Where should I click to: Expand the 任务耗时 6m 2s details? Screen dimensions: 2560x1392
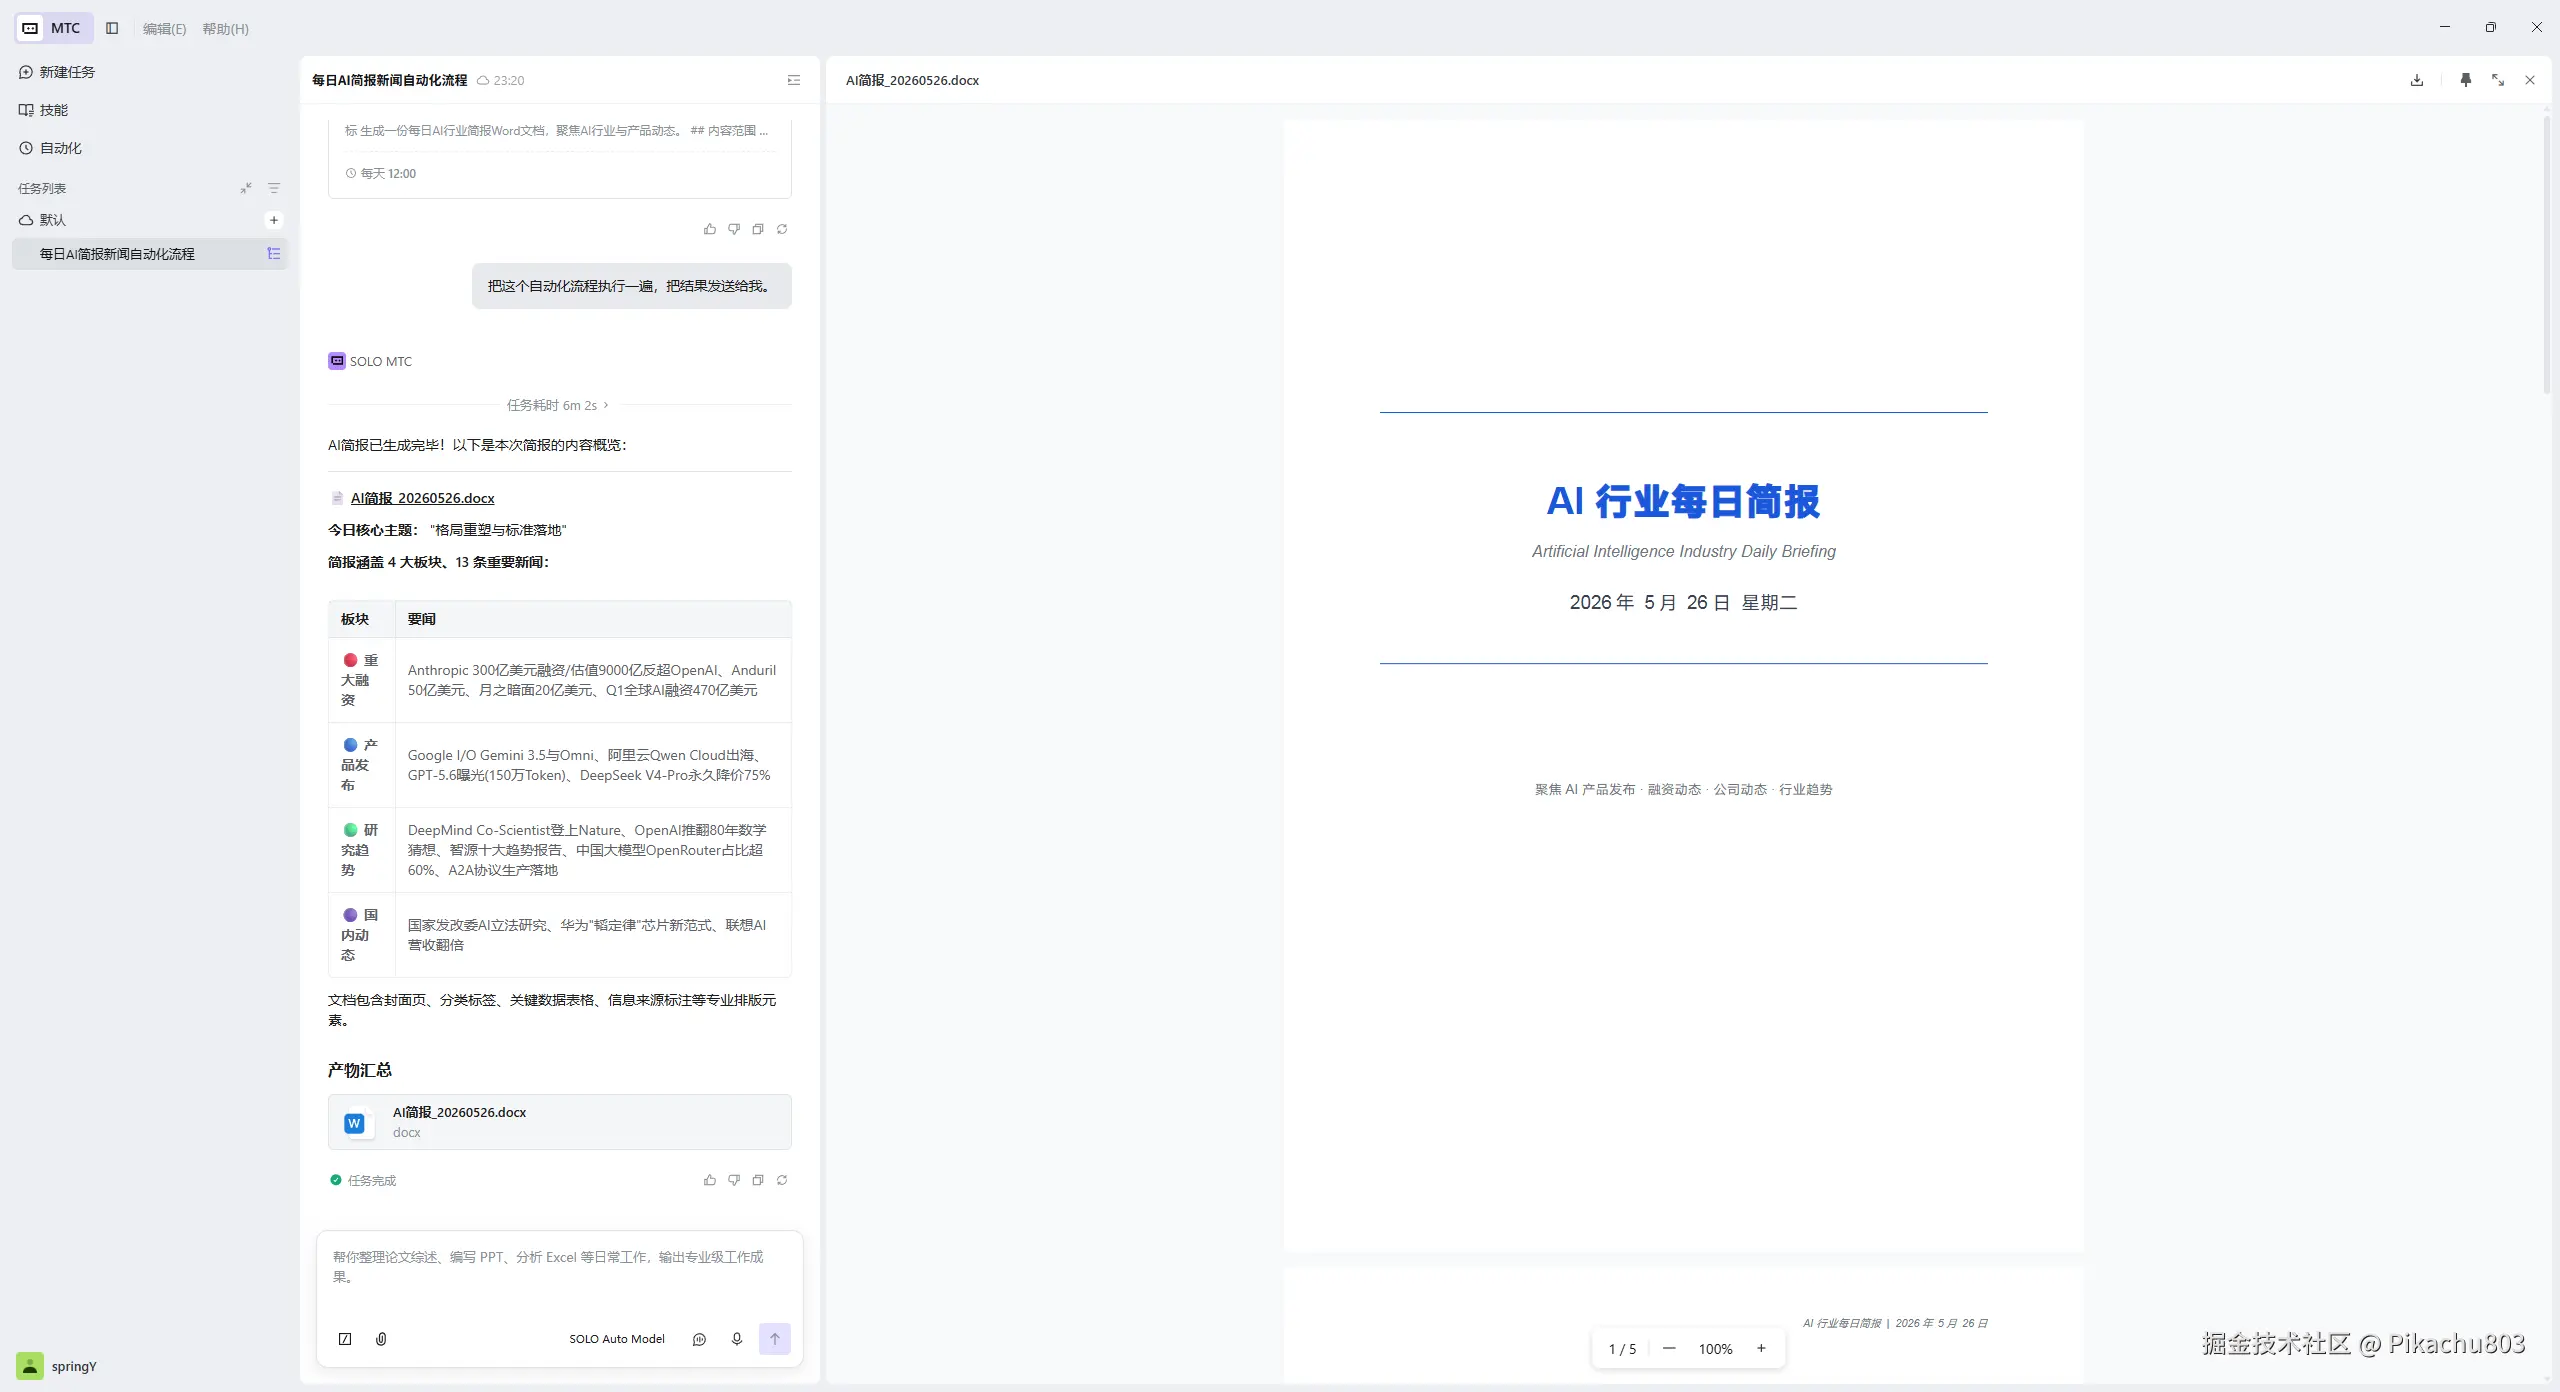(558, 405)
